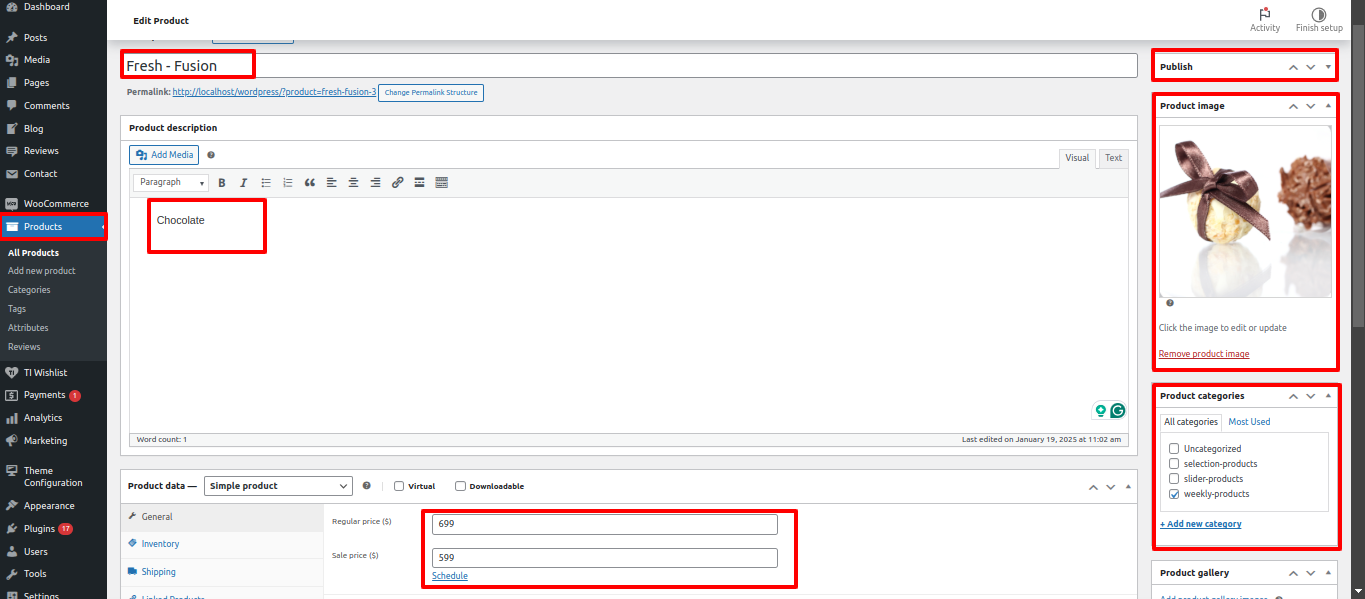Toggle bold formatting in the editor toolbar
The width and height of the screenshot is (1365, 599).
[222, 183]
